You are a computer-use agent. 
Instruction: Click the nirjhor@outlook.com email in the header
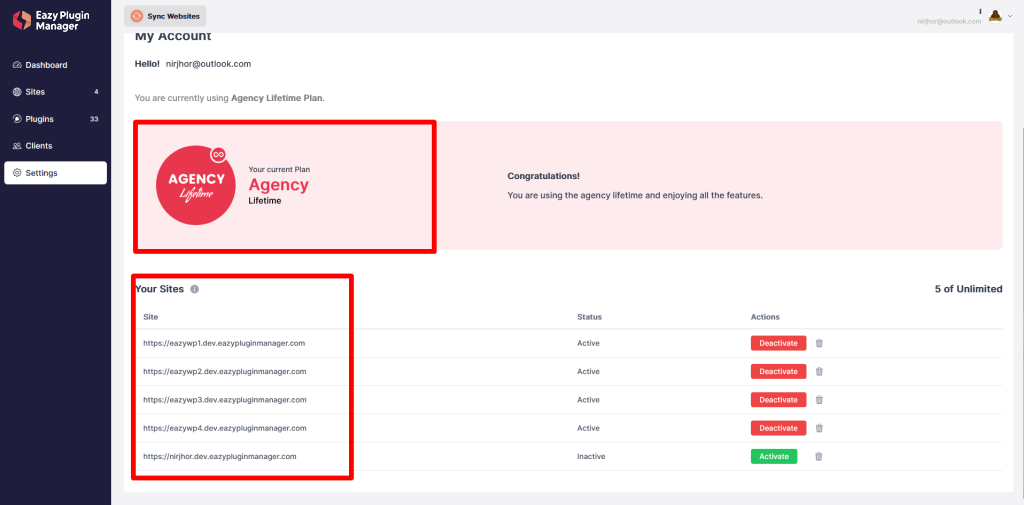(x=949, y=22)
